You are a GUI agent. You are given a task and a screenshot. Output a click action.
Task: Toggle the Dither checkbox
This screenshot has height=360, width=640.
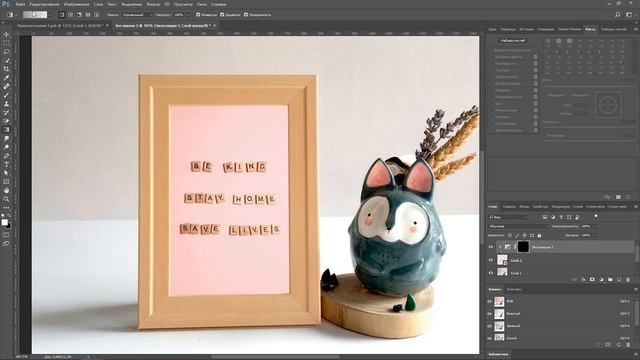coord(222,15)
